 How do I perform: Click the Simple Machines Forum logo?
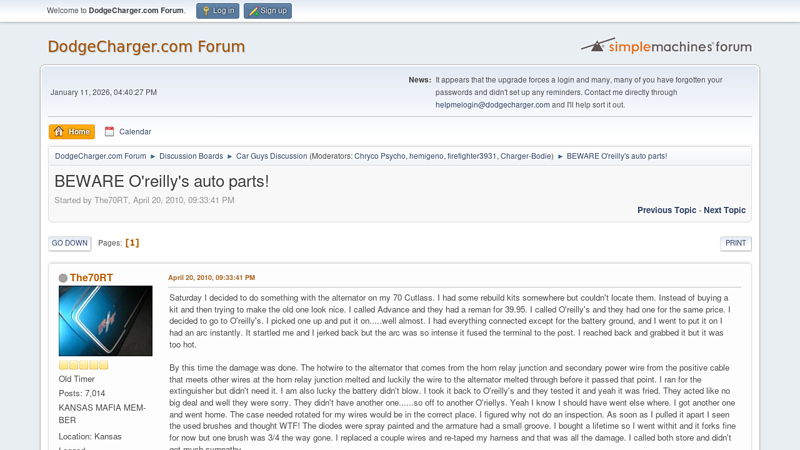666,46
